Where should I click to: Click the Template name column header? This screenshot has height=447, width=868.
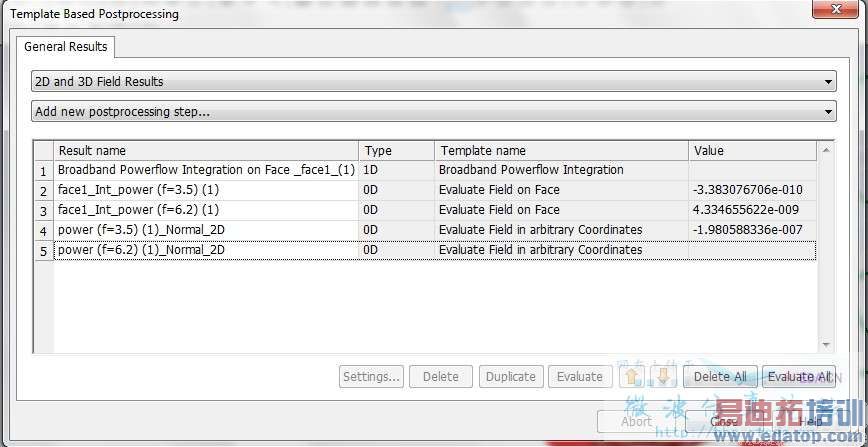pyautogui.click(x=562, y=151)
